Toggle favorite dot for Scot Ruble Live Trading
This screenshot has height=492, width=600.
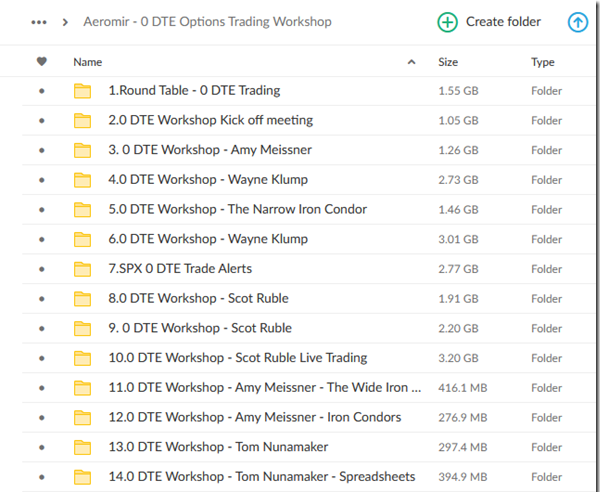(x=41, y=358)
